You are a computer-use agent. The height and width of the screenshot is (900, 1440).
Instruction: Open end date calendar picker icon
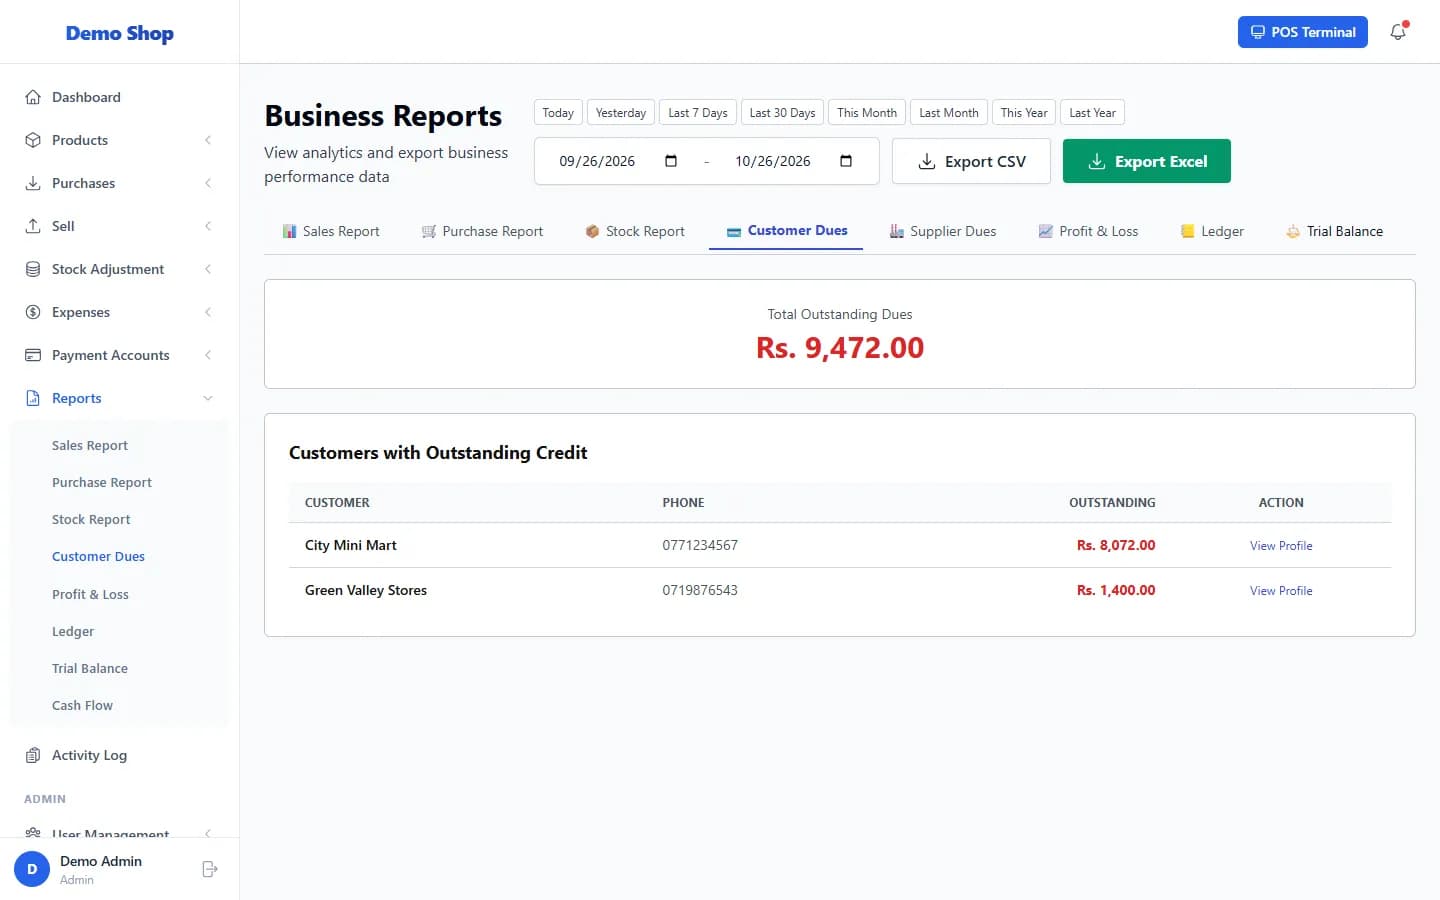point(846,161)
